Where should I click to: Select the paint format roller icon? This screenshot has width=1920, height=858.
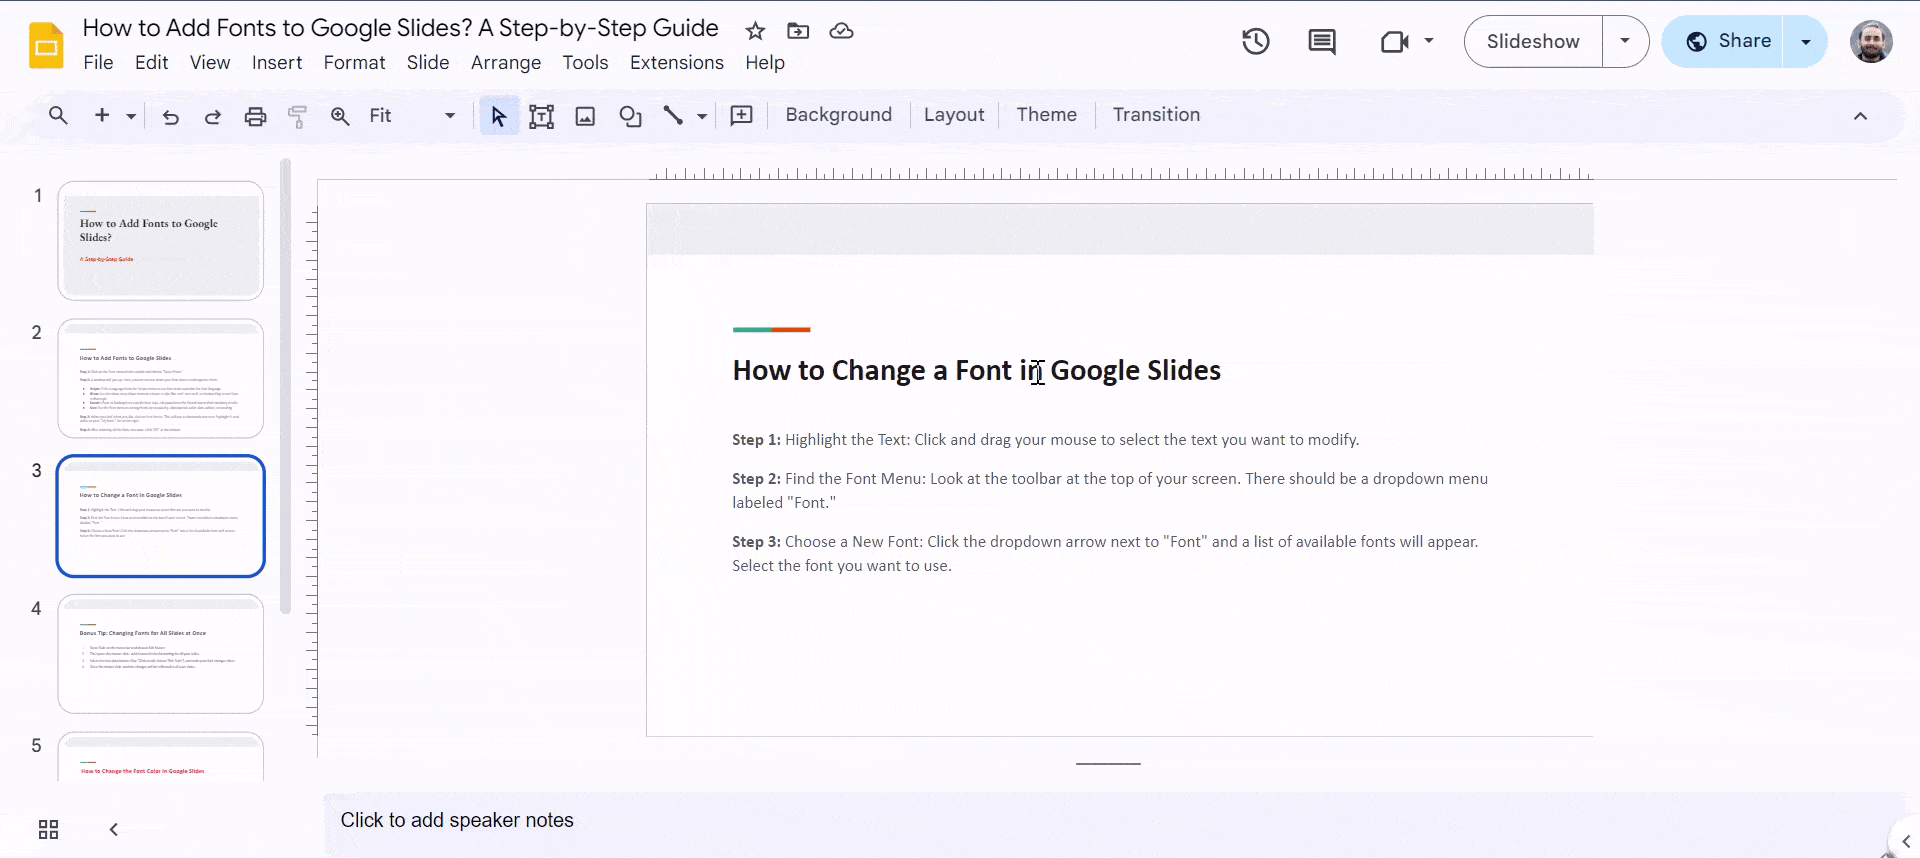pos(297,116)
